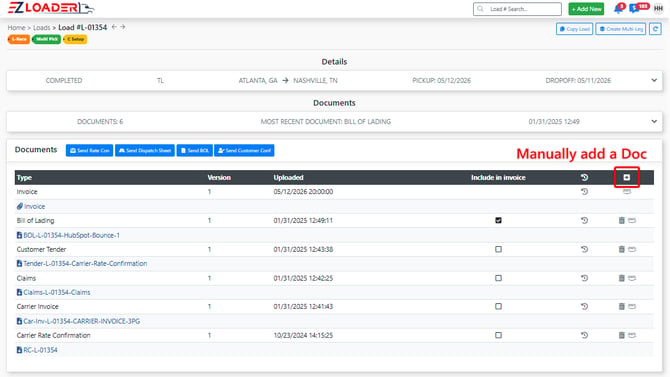Click the refresh icon button near Create Multi Leg
The width and height of the screenshot is (670, 377).
655,29
